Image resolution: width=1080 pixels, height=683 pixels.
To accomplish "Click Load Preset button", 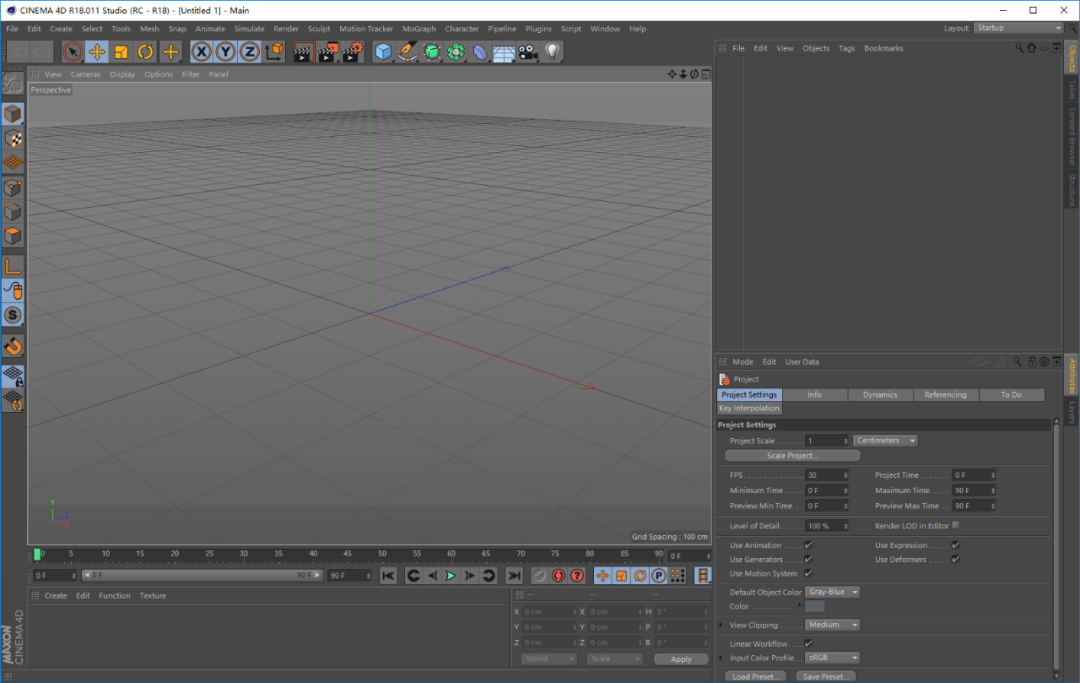I will click(755, 677).
